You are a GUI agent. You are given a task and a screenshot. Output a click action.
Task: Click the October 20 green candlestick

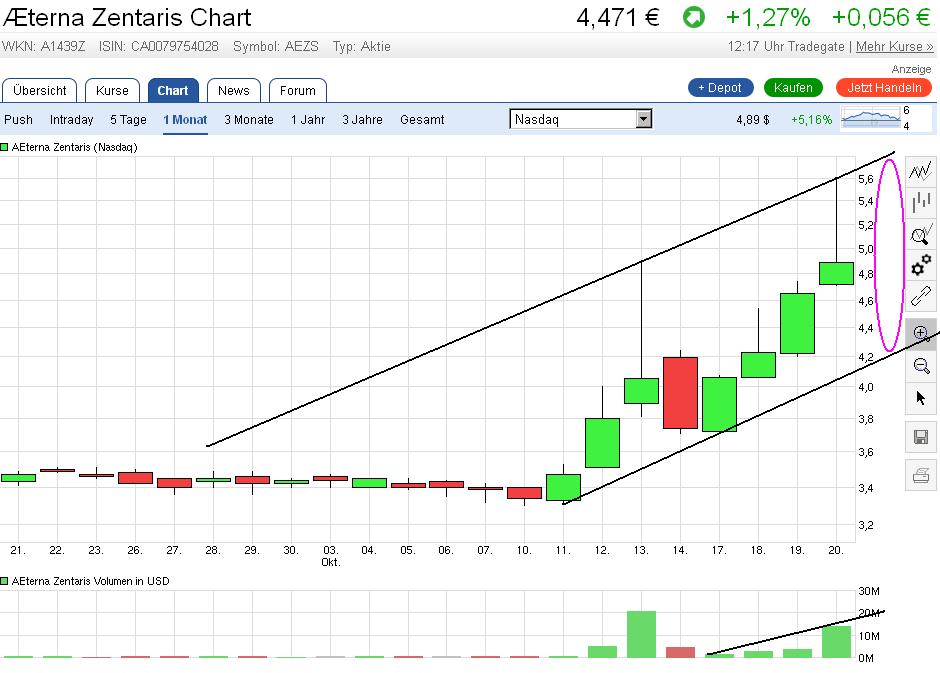tap(836, 273)
